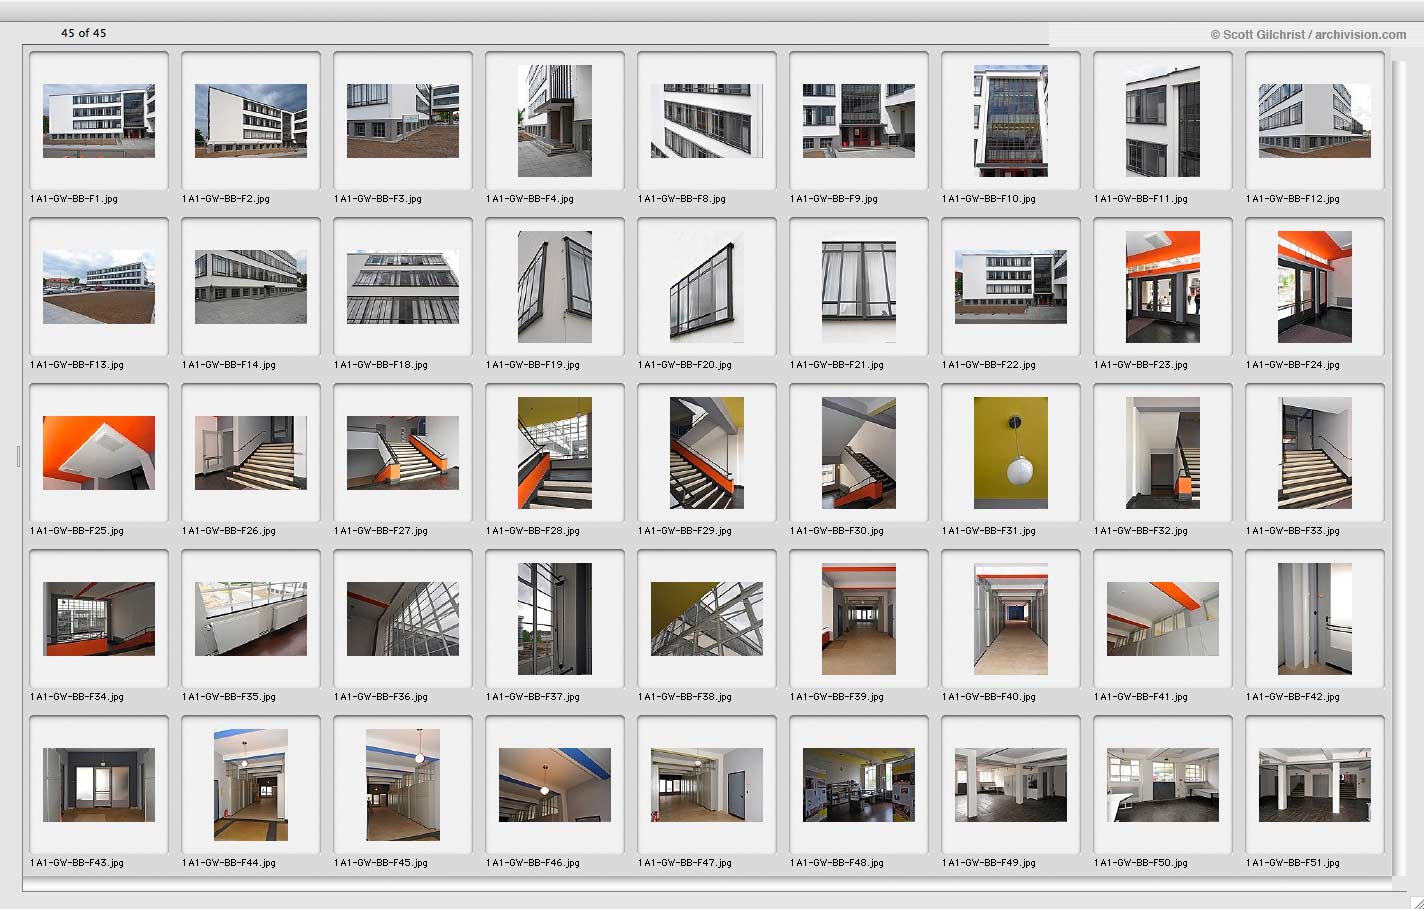Screen dimensions: 1424x909
Task: Choose thumbnail 1A1-GW-BB-F41.jpg
Action: click(x=1163, y=619)
